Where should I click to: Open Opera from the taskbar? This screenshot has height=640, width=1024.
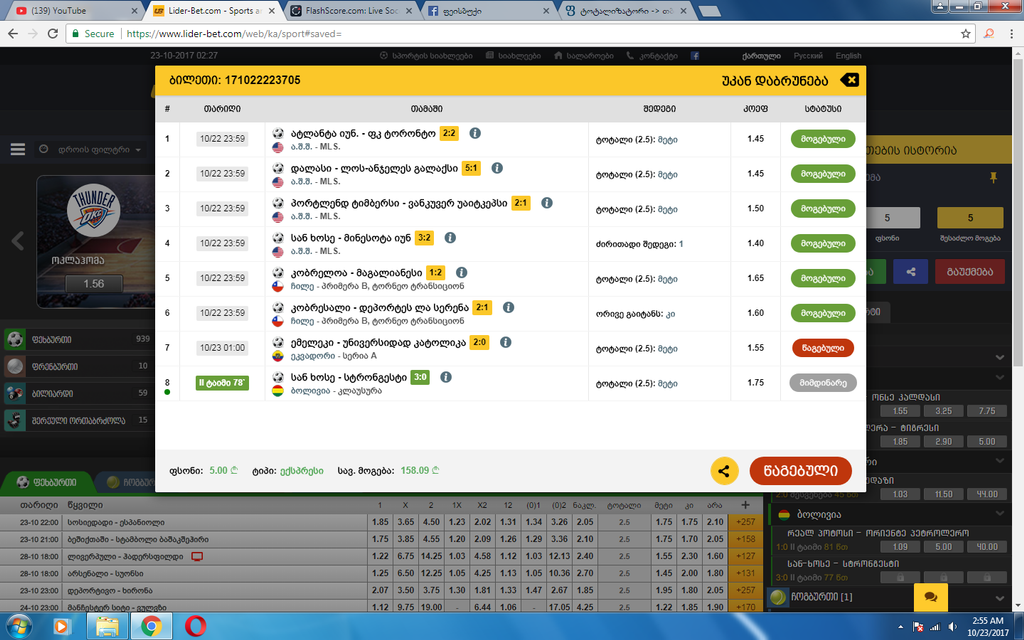point(195,627)
